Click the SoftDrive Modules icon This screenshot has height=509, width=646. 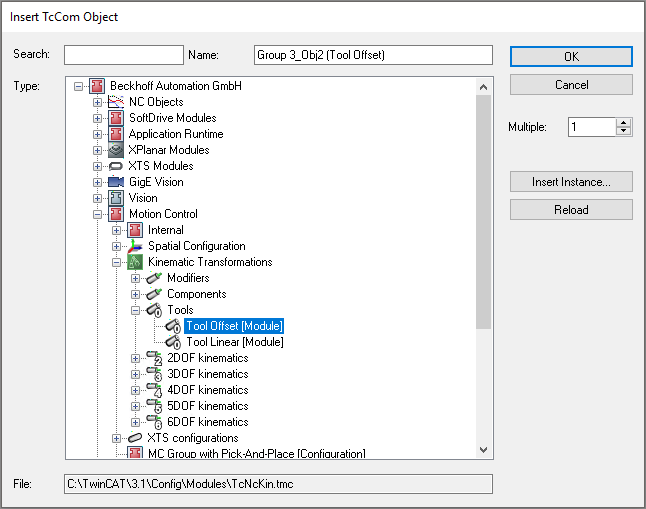tap(116, 118)
